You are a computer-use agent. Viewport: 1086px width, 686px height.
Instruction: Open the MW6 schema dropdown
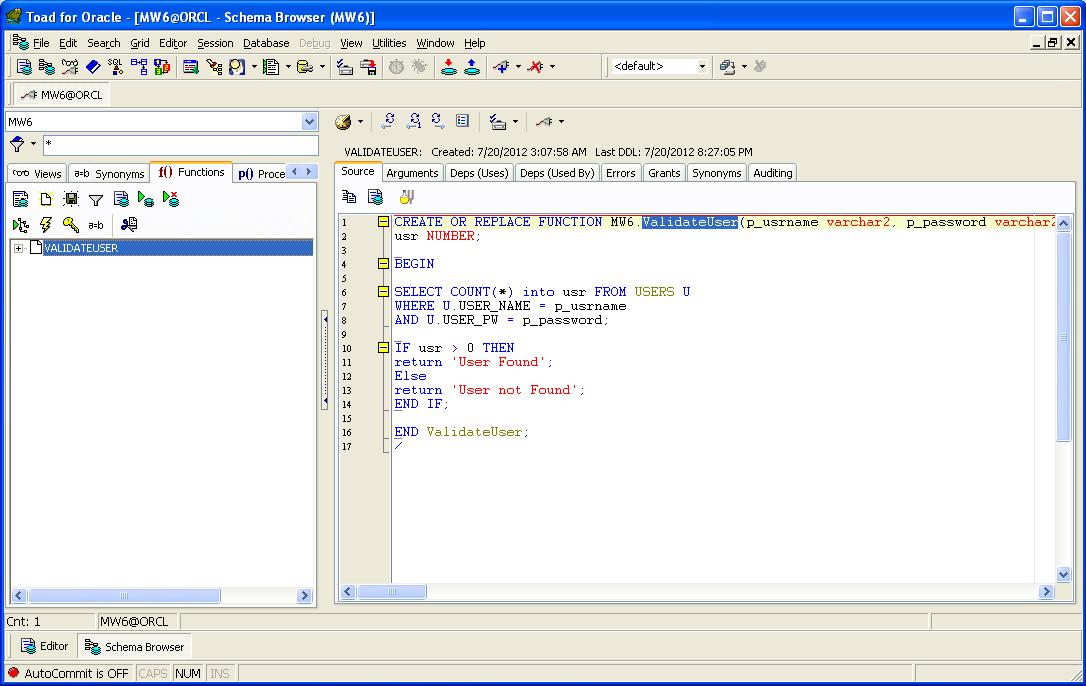(x=309, y=122)
